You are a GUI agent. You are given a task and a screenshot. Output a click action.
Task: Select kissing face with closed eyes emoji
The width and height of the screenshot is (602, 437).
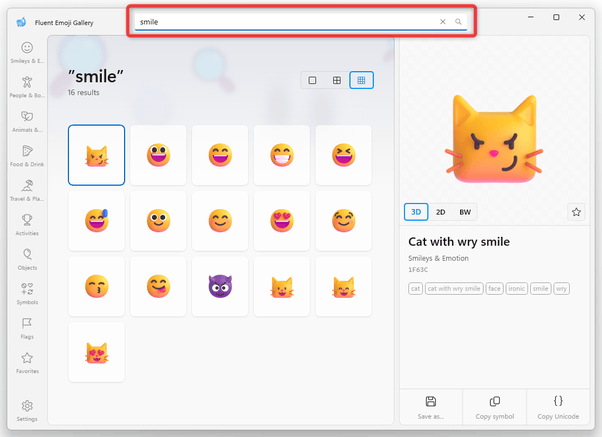point(96,286)
